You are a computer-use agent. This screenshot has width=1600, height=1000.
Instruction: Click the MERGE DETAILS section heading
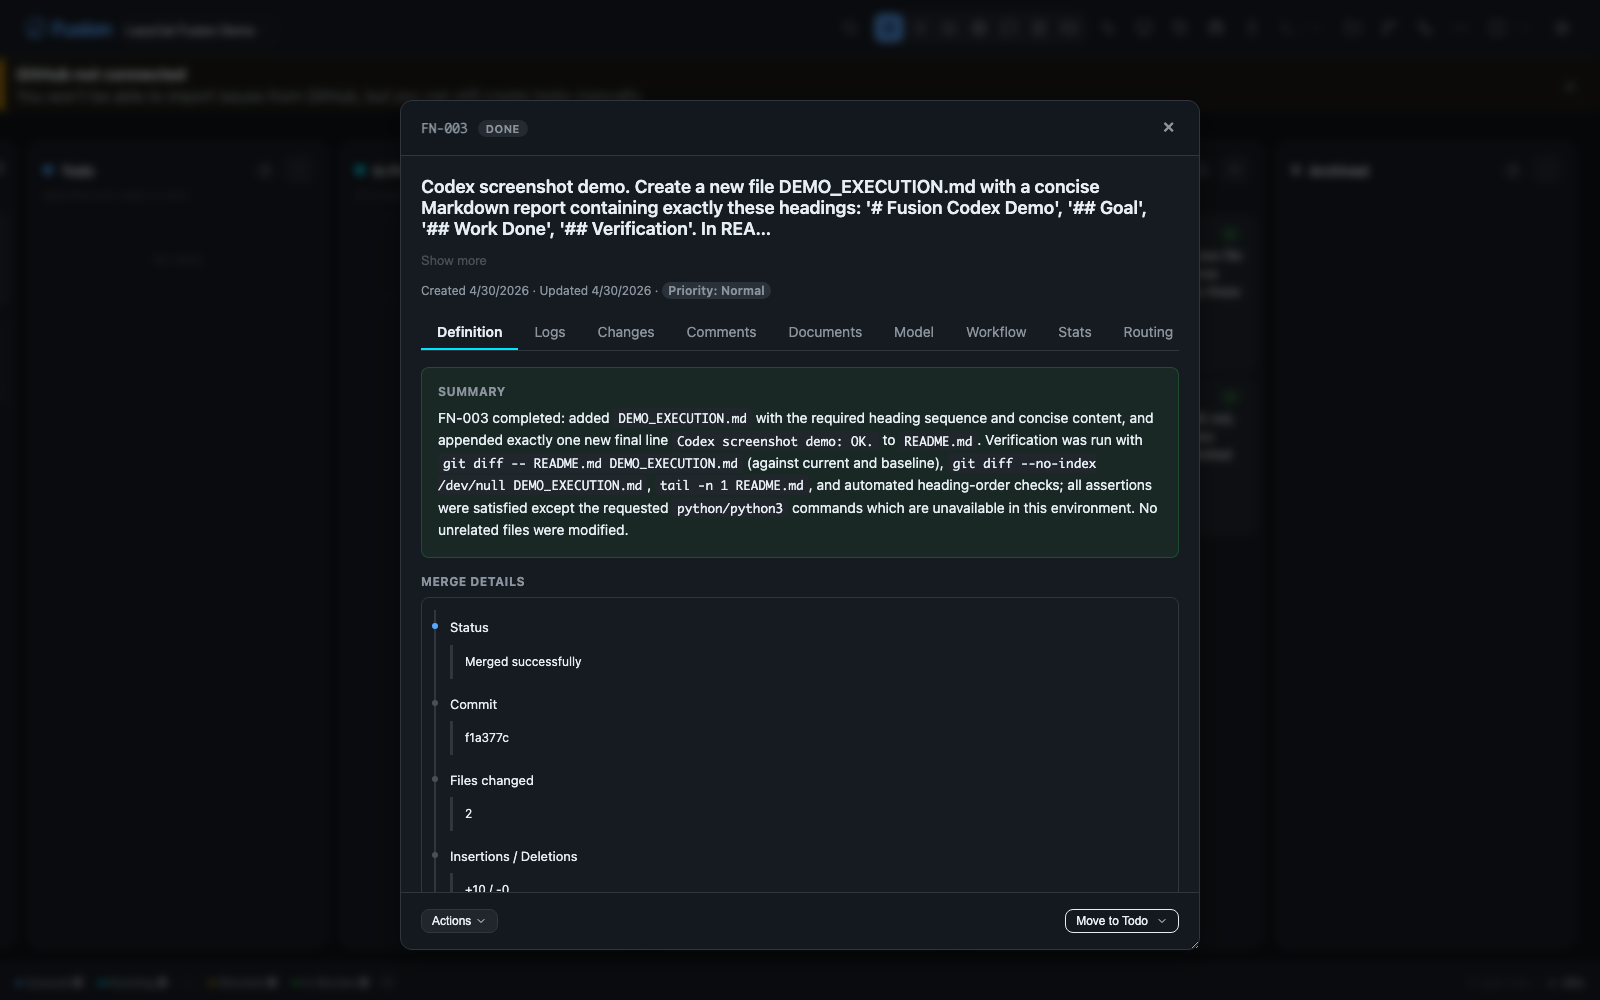[x=473, y=582]
